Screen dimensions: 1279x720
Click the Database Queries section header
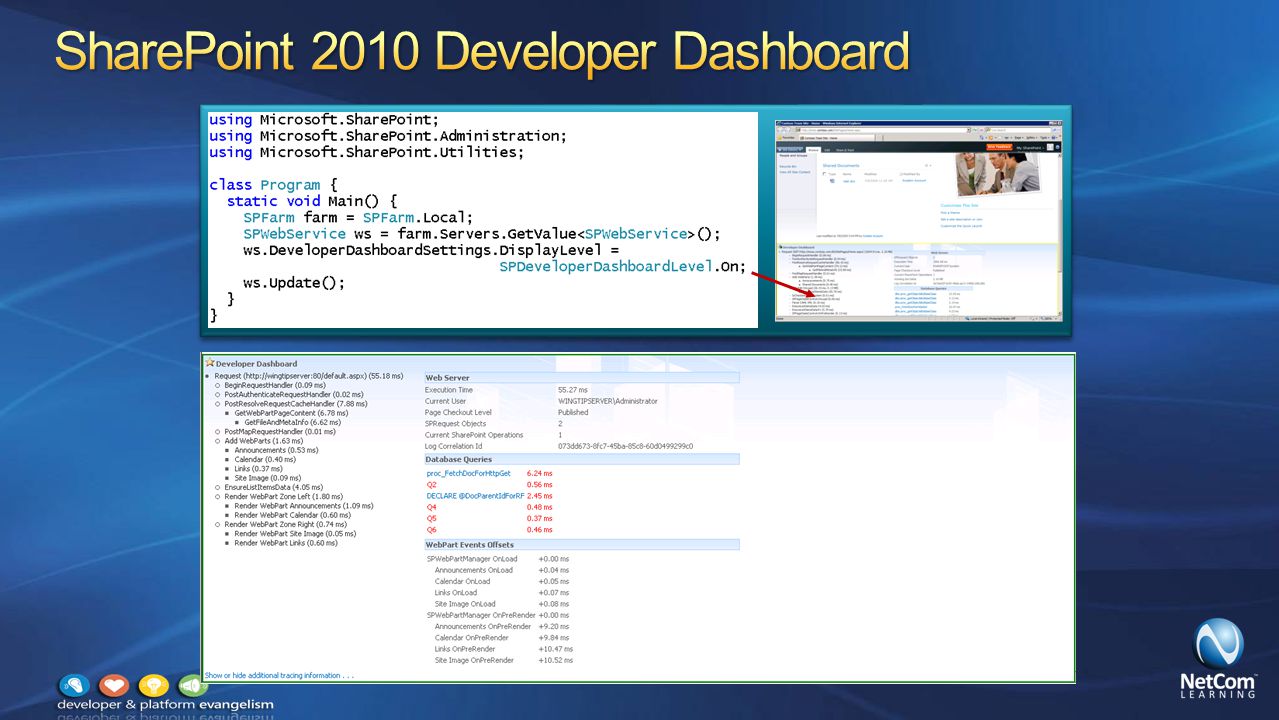[x=581, y=459]
